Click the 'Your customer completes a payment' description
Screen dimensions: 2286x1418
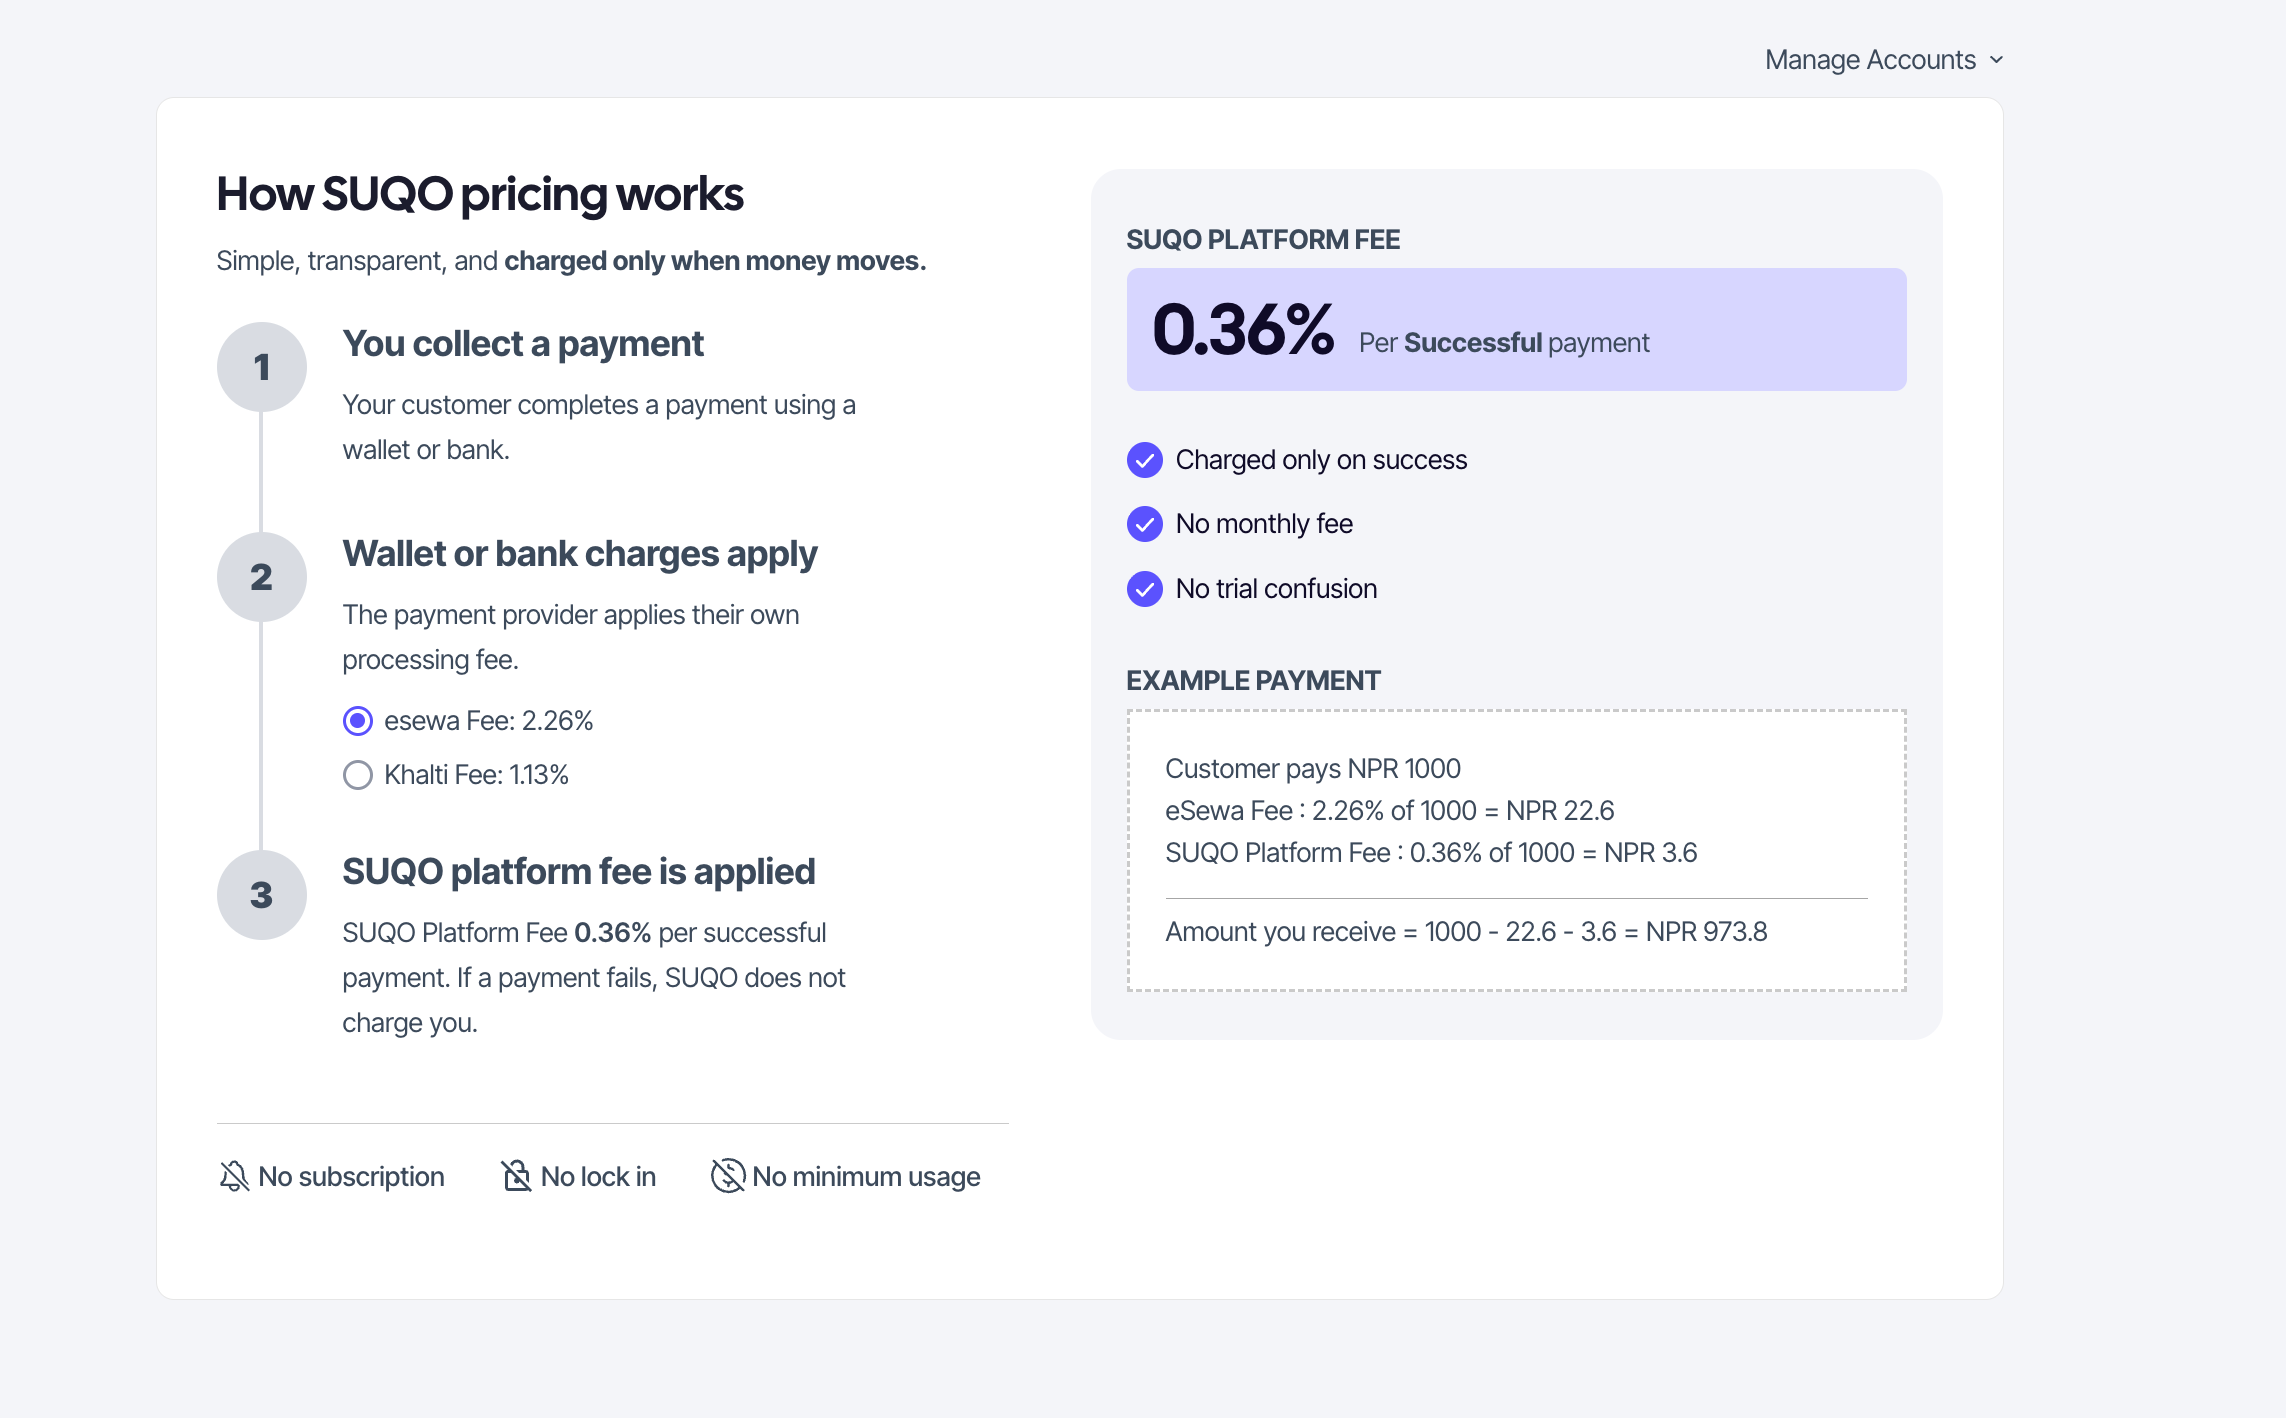coord(599,428)
